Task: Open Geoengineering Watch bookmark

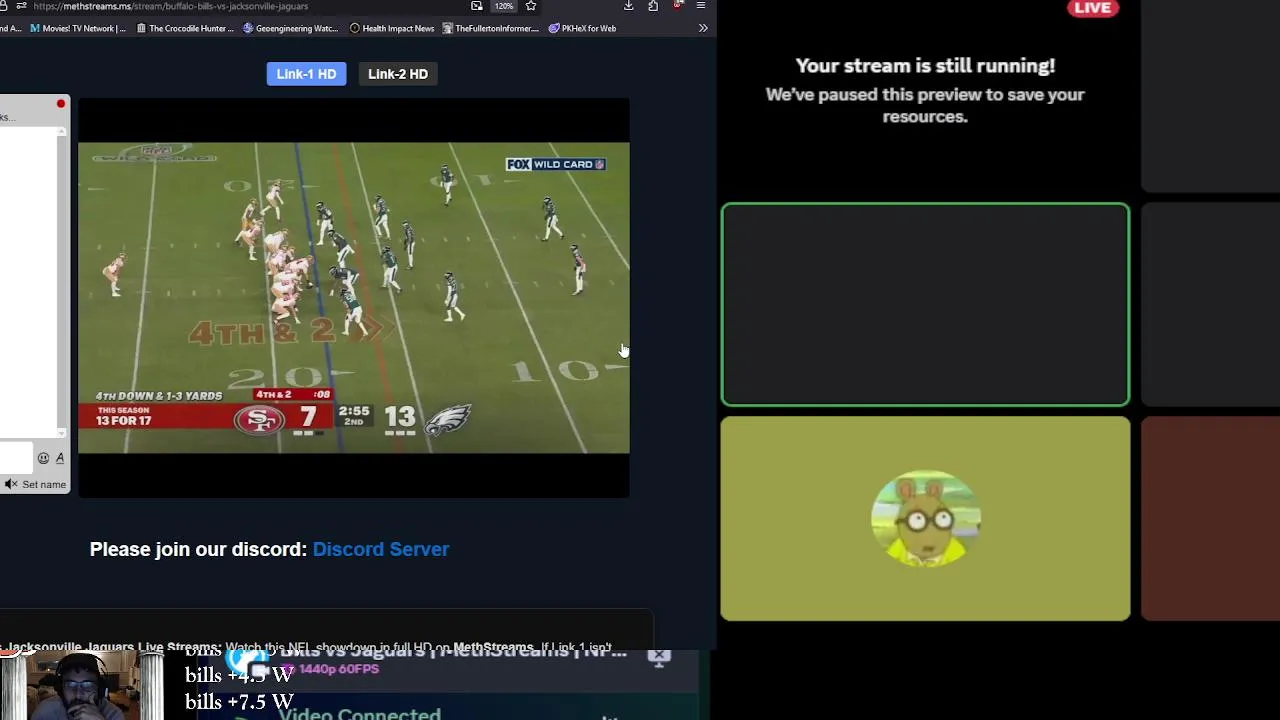Action: pos(291,28)
